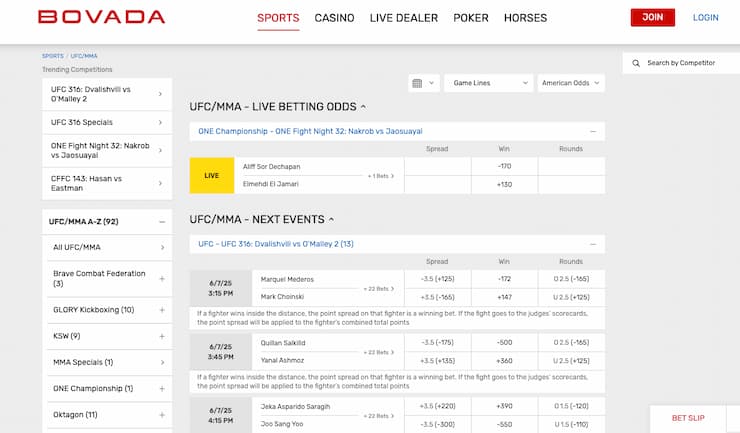Open CFFC 143: Hasan vs Eastman
This screenshot has height=433, width=740.
pos(107,183)
